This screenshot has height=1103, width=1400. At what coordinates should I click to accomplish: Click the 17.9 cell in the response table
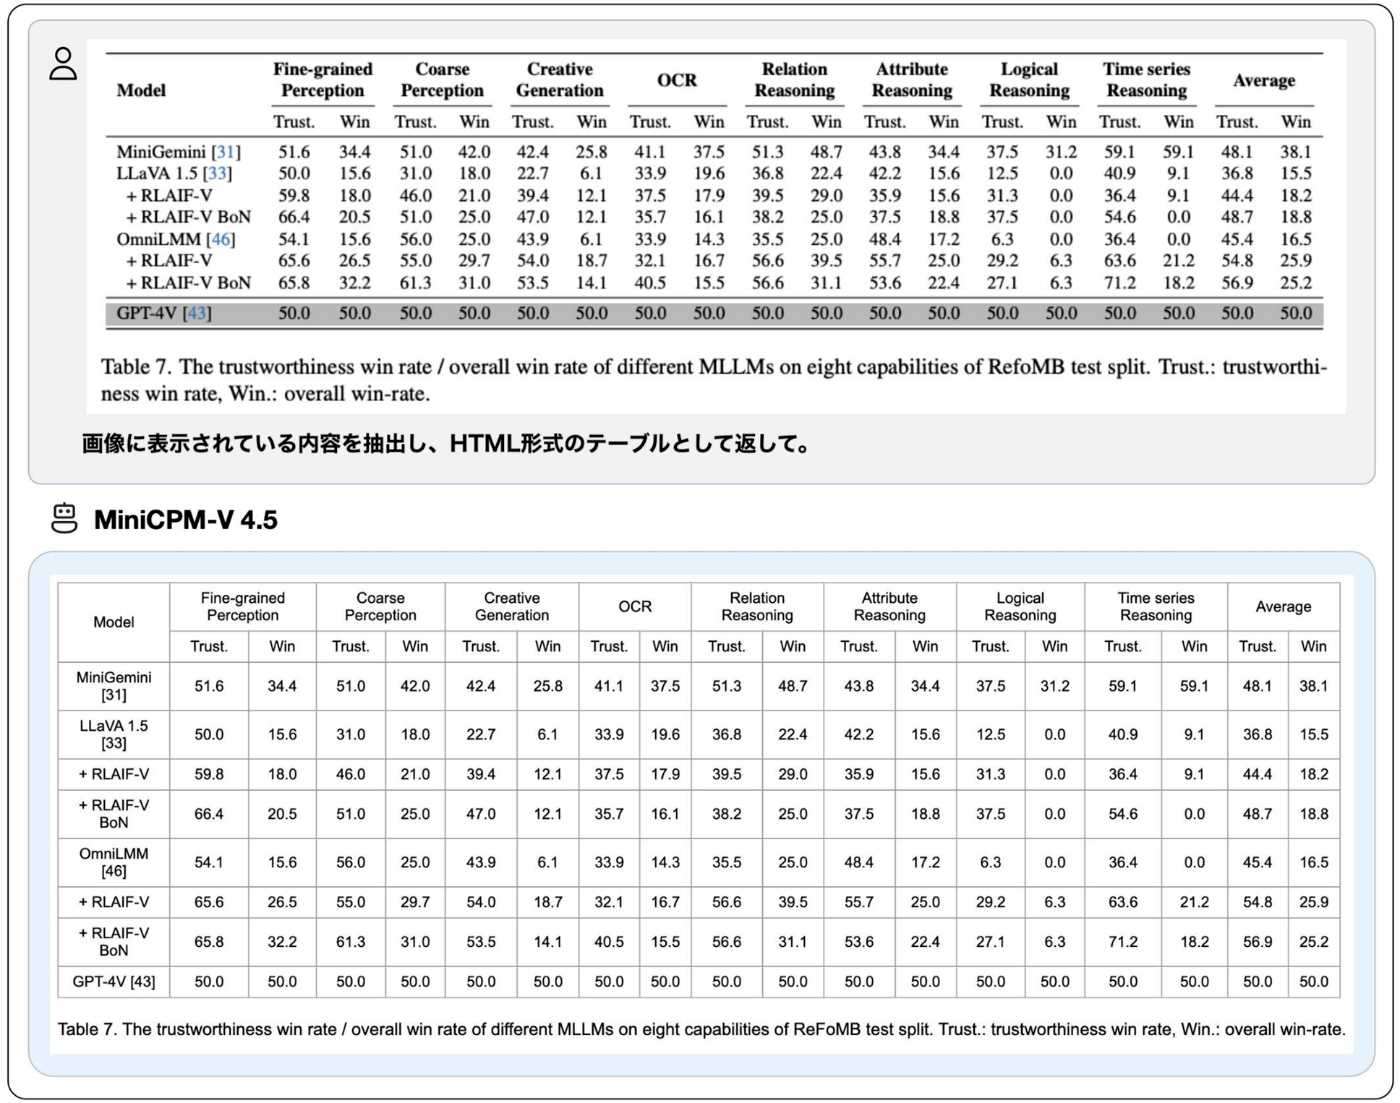(665, 774)
